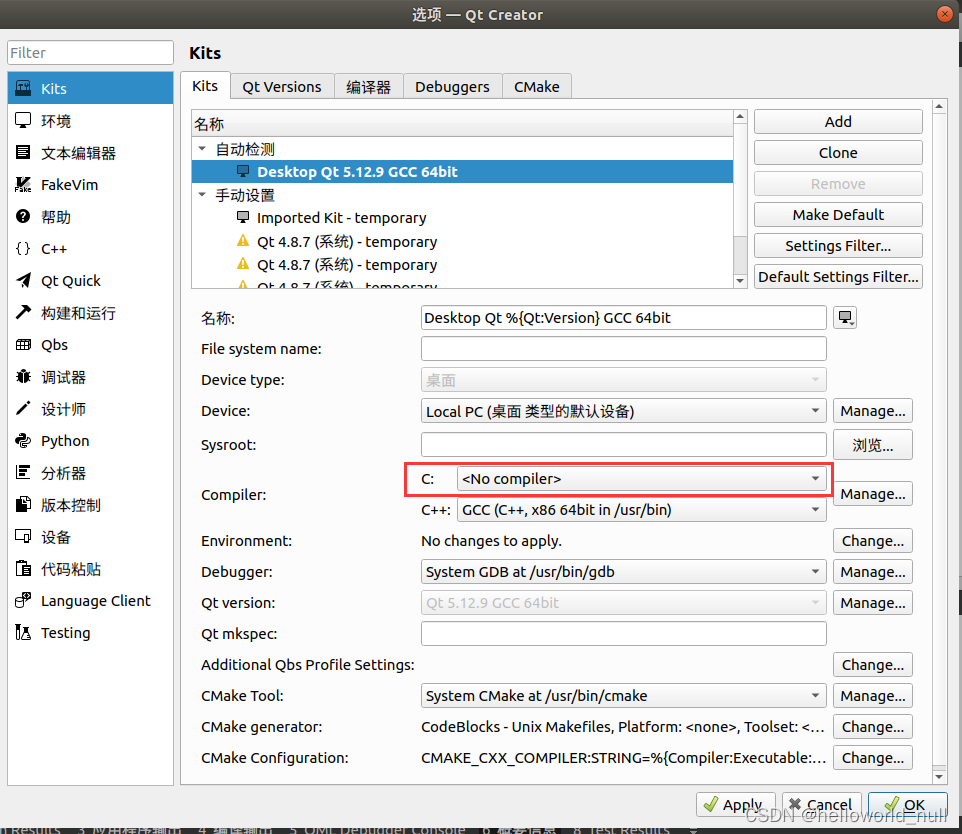Open the Debugger dropdown showing System GDB
962x834 pixels.
(x=623, y=571)
